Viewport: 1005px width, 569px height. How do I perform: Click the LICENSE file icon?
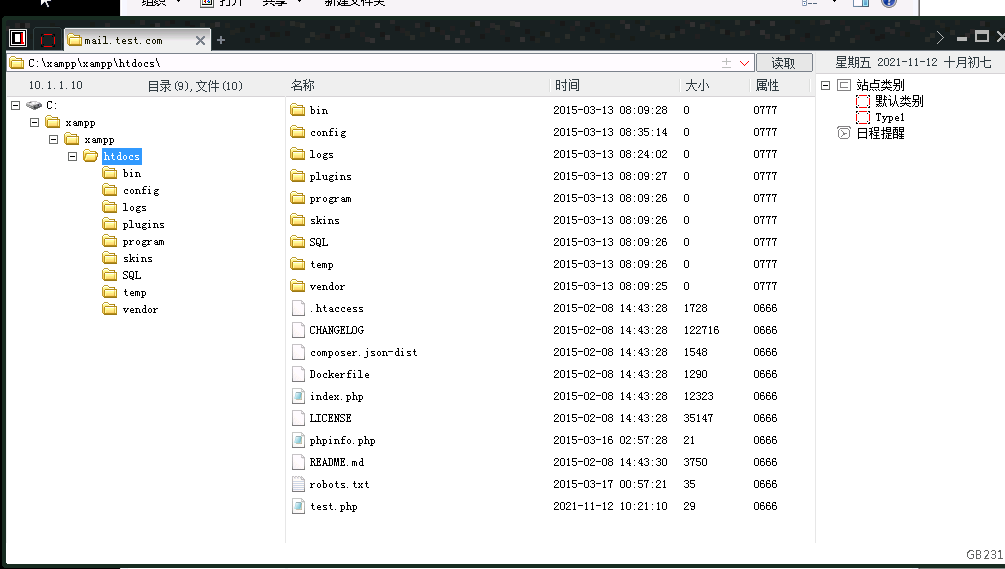298,418
